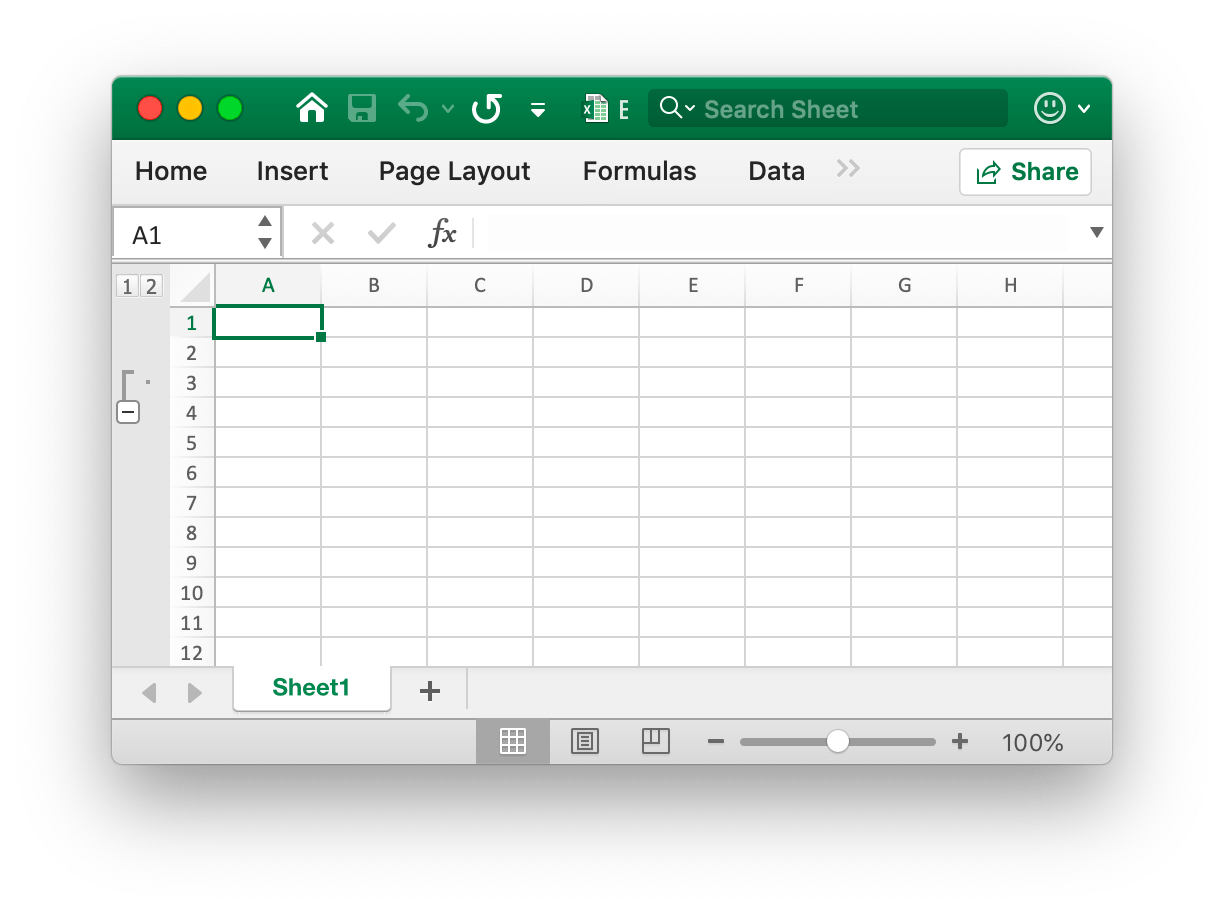Select column H header
Viewport: 1224px width, 912px height.
(x=1010, y=285)
